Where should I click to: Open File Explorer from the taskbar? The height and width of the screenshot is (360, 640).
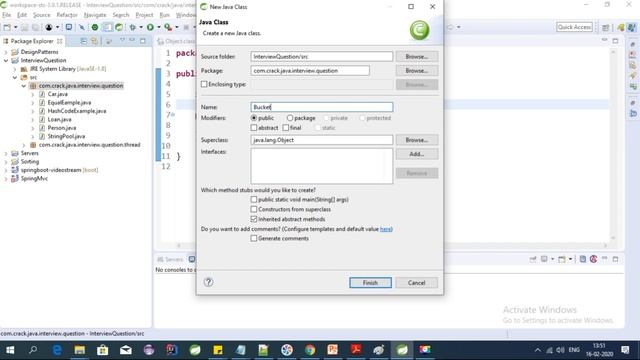79,350
